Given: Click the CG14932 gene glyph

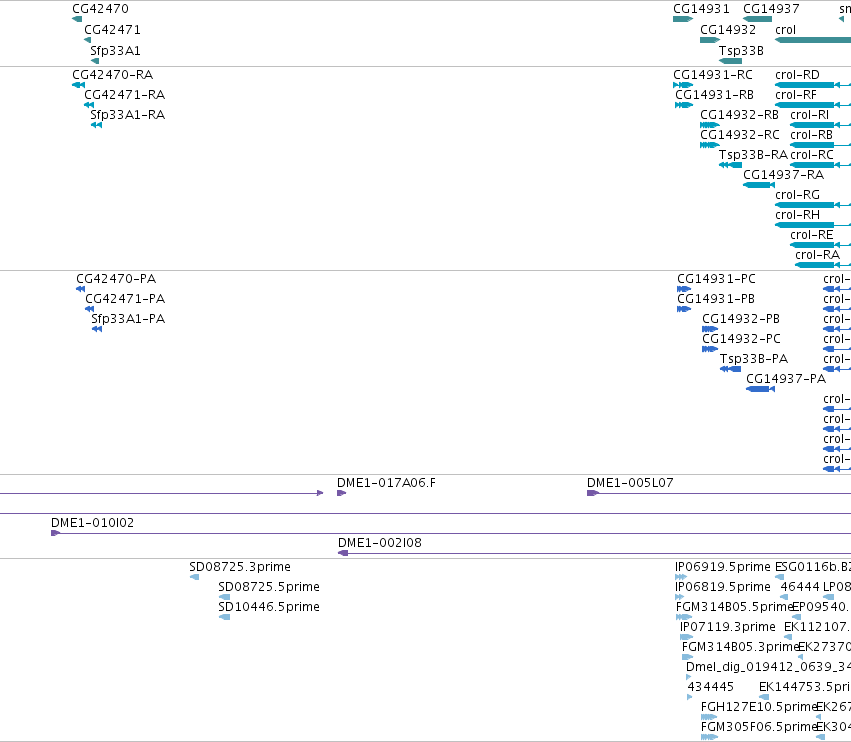Looking at the screenshot, I should pos(710,40).
